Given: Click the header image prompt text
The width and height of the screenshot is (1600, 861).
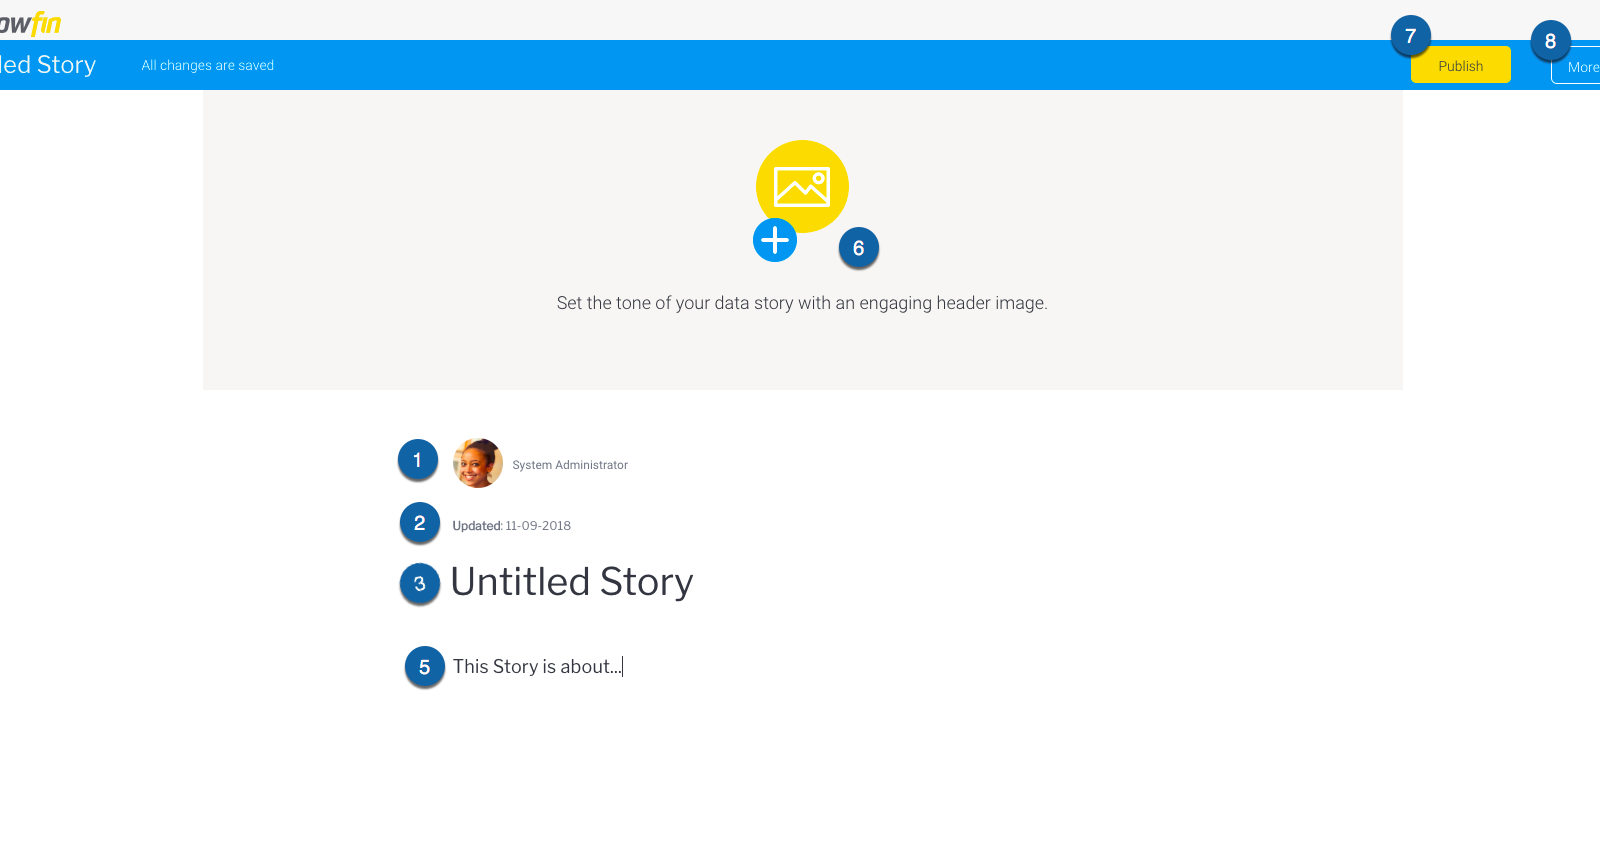Looking at the screenshot, I should coord(802,303).
